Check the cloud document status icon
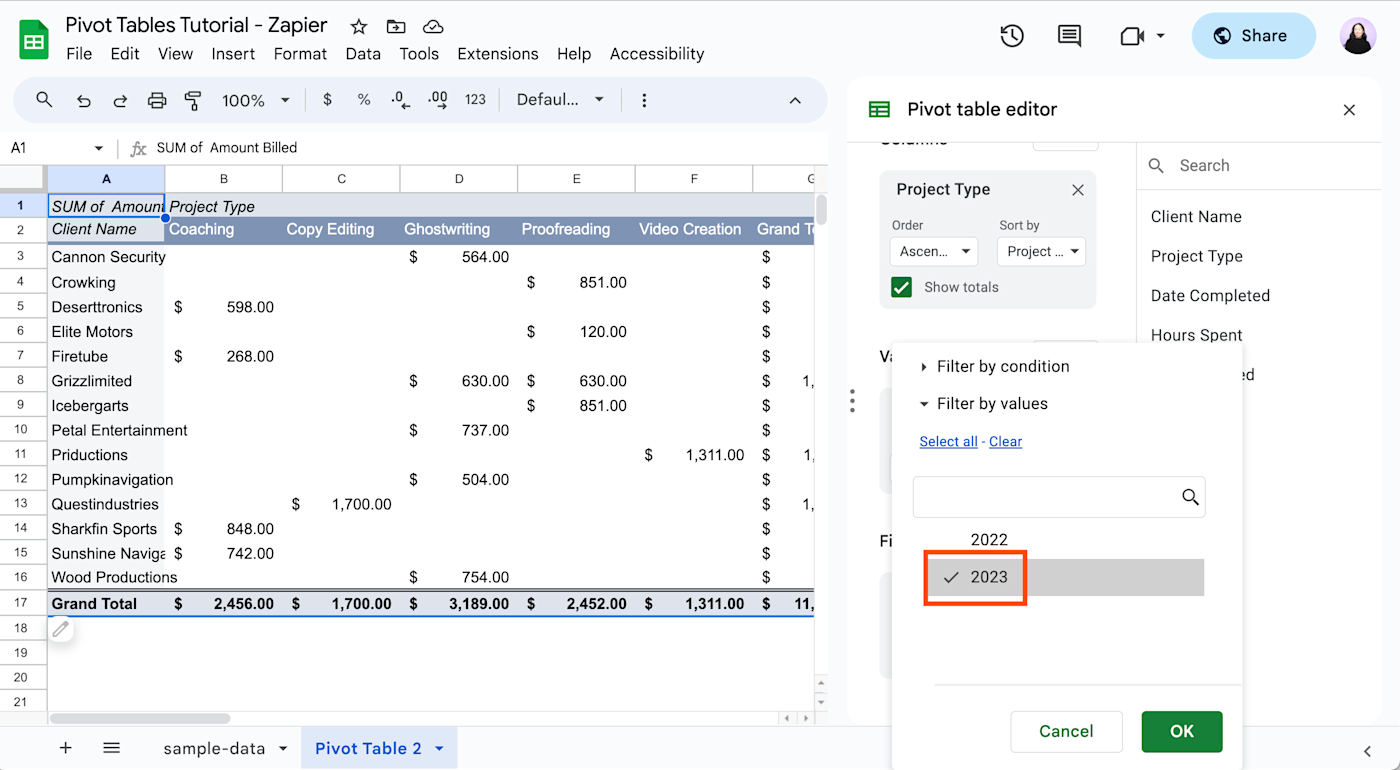The image size is (1400, 770). coord(433,27)
